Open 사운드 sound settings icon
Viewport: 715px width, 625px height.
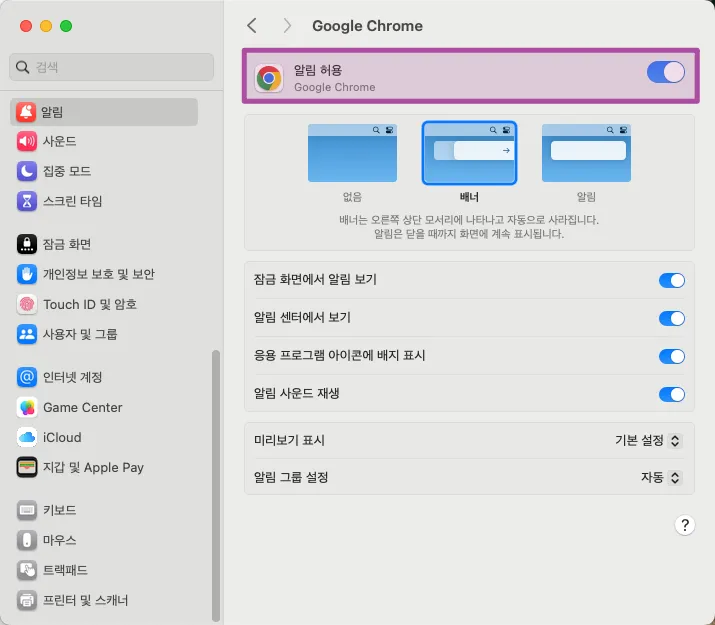[26, 141]
